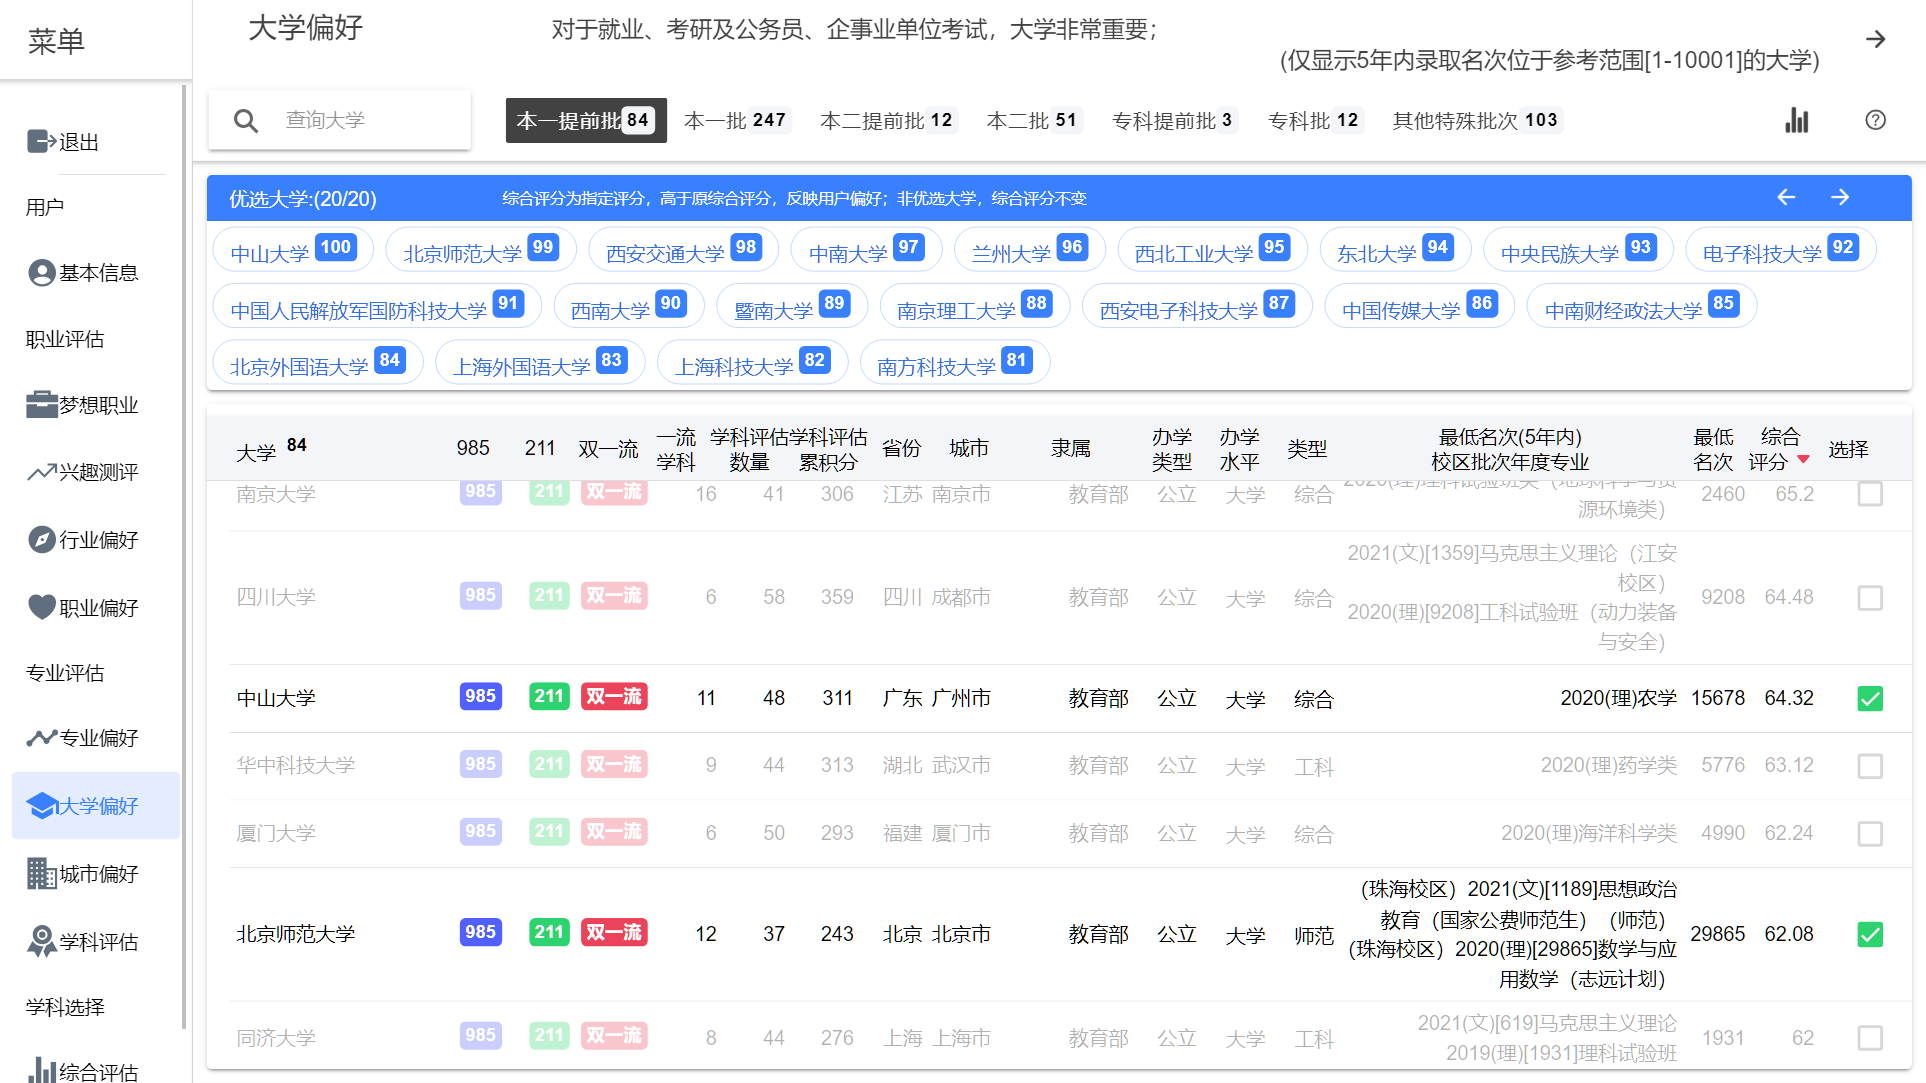The image size is (1926, 1083).
Task: Click the search magnifier icon
Action: tap(246, 121)
